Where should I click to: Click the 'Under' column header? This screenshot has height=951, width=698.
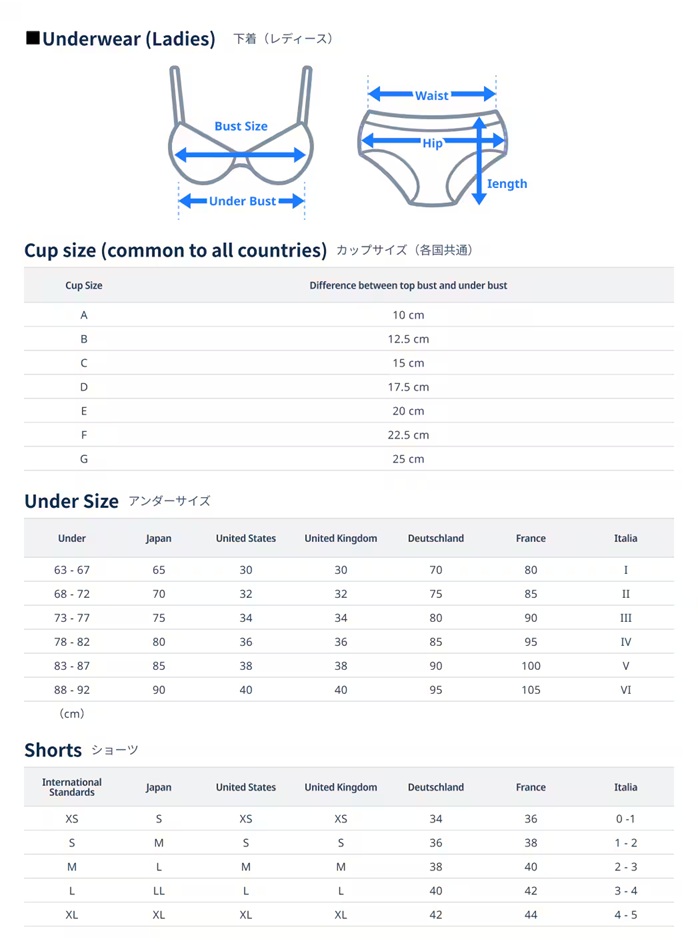tap(72, 538)
